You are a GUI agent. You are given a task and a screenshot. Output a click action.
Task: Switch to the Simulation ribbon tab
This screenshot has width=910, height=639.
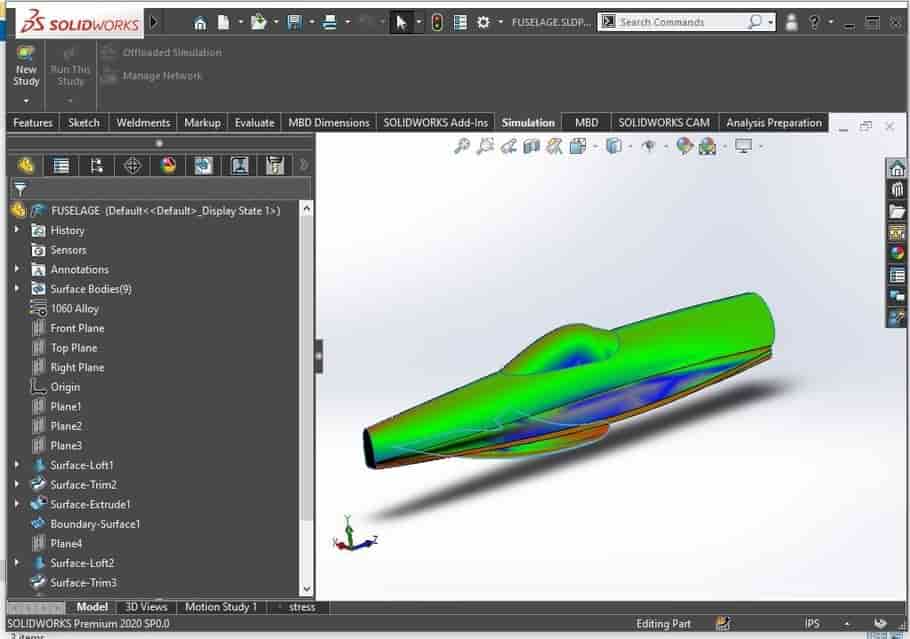tap(528, 122)
